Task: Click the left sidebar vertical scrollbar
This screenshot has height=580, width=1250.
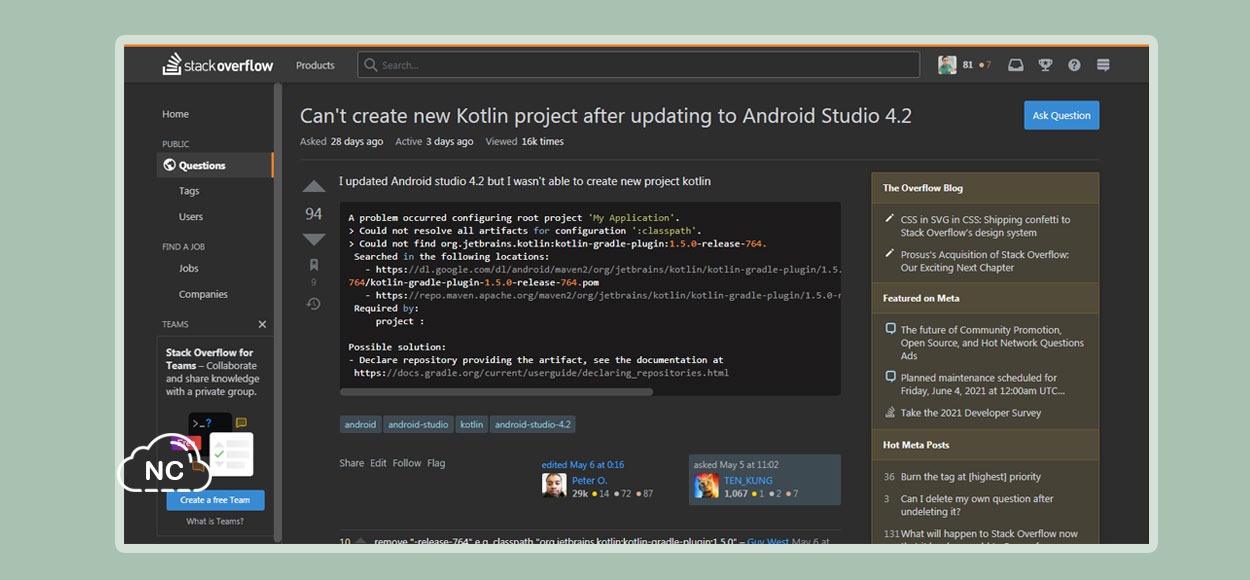Action: point(278,311)
